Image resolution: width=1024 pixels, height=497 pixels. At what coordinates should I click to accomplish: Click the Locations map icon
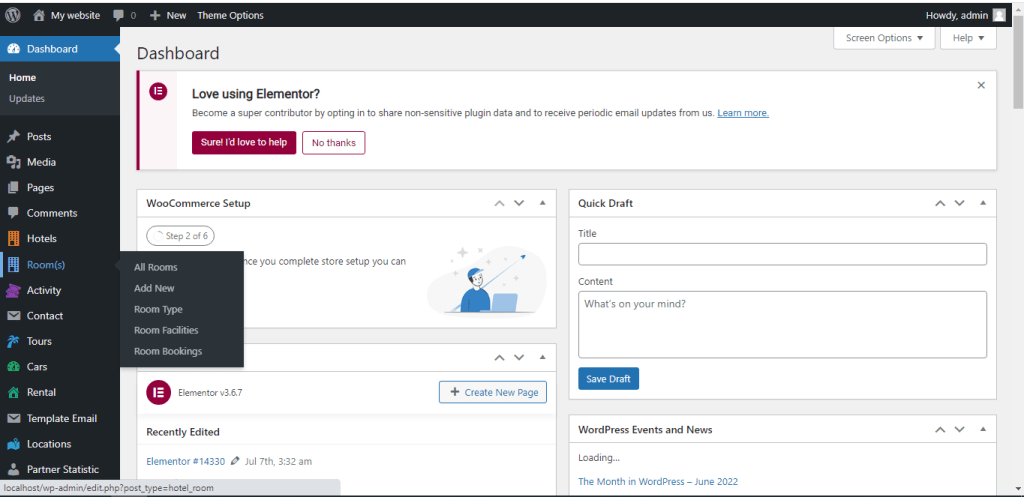tap(13, 444)
